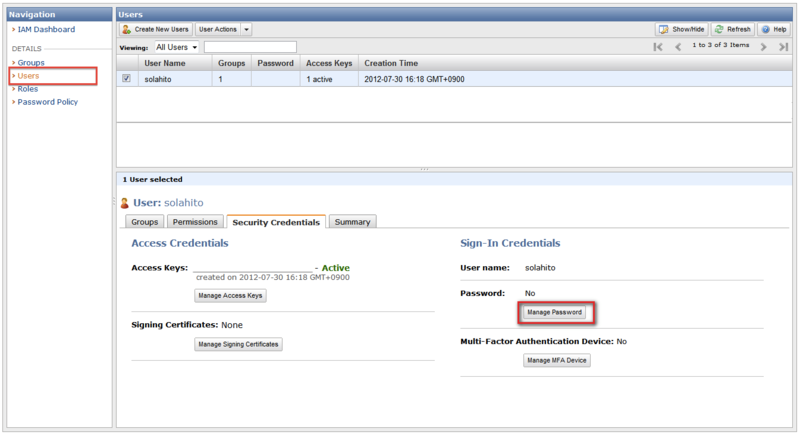Expand the User Actions dropdown arrow

[x=246, y=30]
